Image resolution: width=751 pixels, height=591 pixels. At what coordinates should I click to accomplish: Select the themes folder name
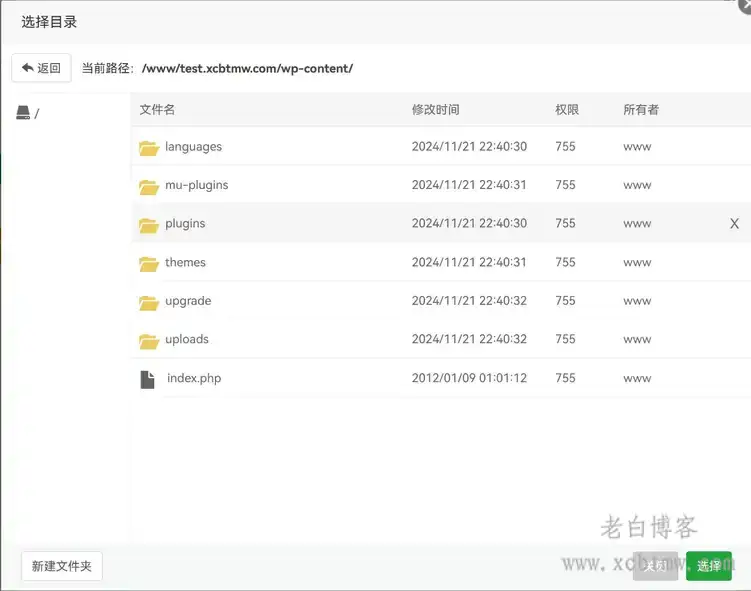(x=185, y=262)
